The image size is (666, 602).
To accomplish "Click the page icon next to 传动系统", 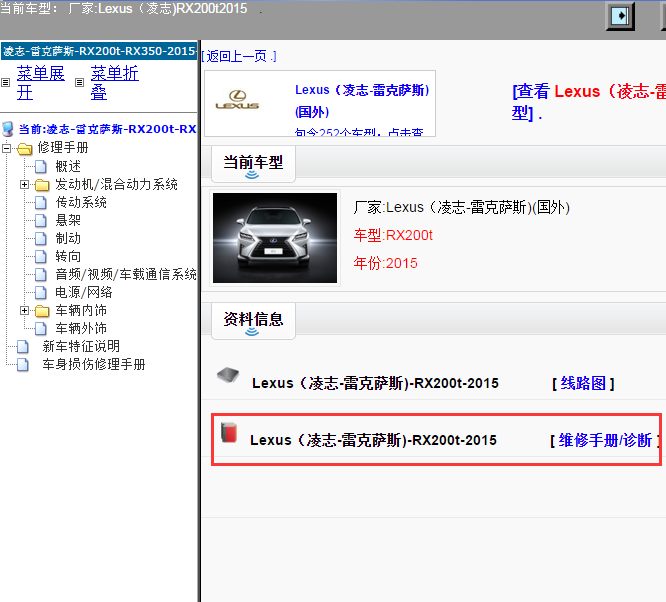I will click(41, 203).
